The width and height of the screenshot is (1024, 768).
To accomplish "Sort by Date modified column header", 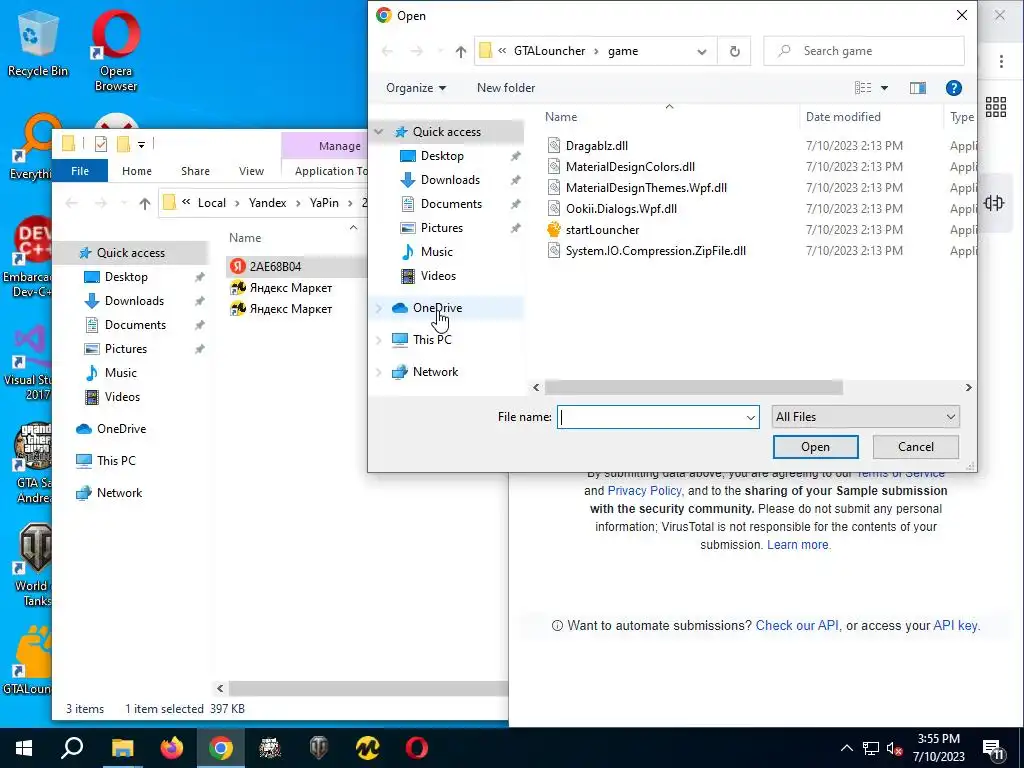I will click(843, 117).
